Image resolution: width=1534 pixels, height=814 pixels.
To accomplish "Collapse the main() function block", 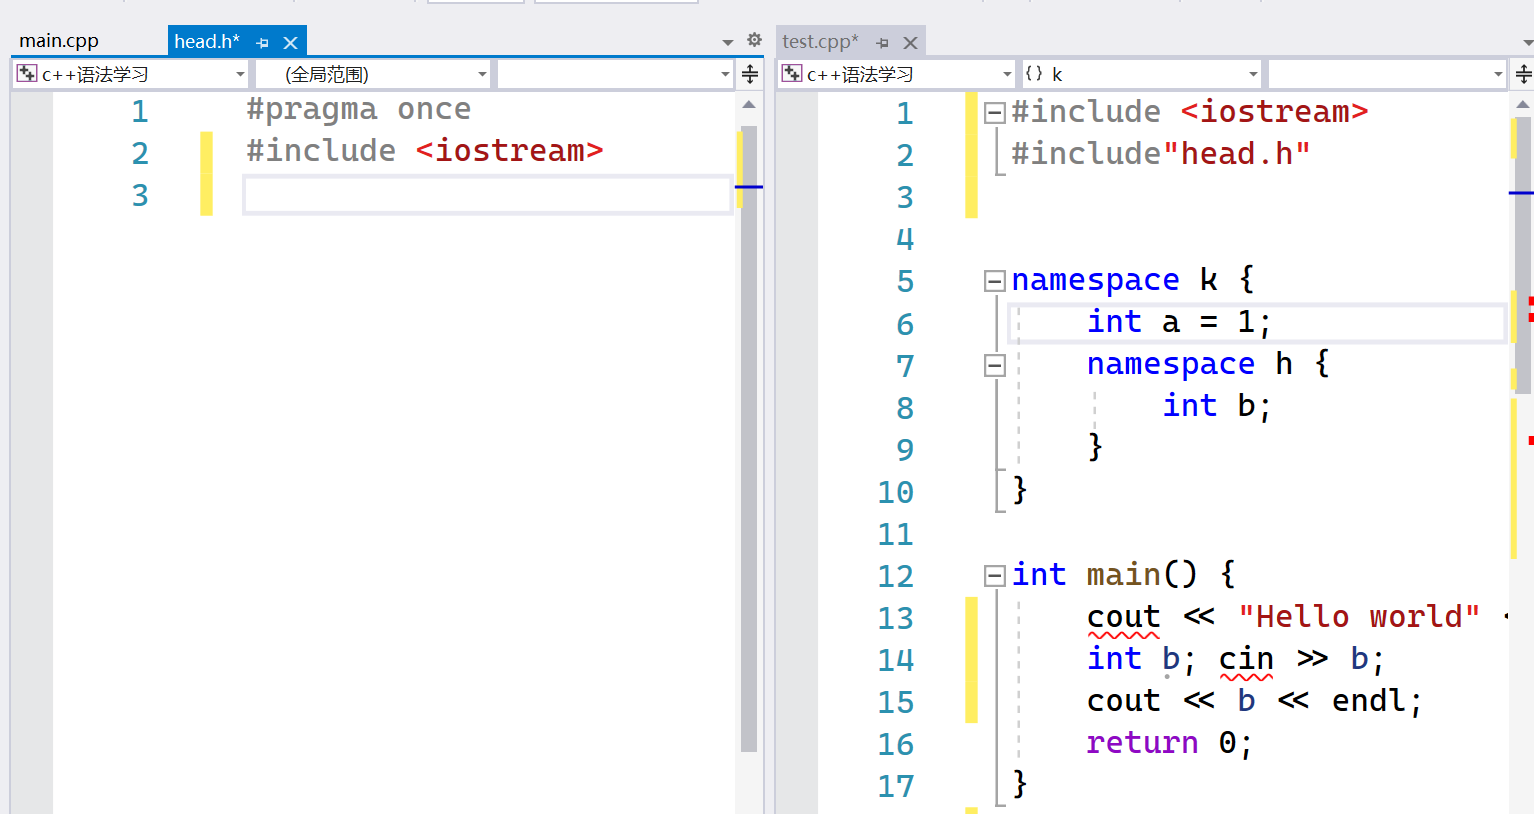I will coord(994,575).
